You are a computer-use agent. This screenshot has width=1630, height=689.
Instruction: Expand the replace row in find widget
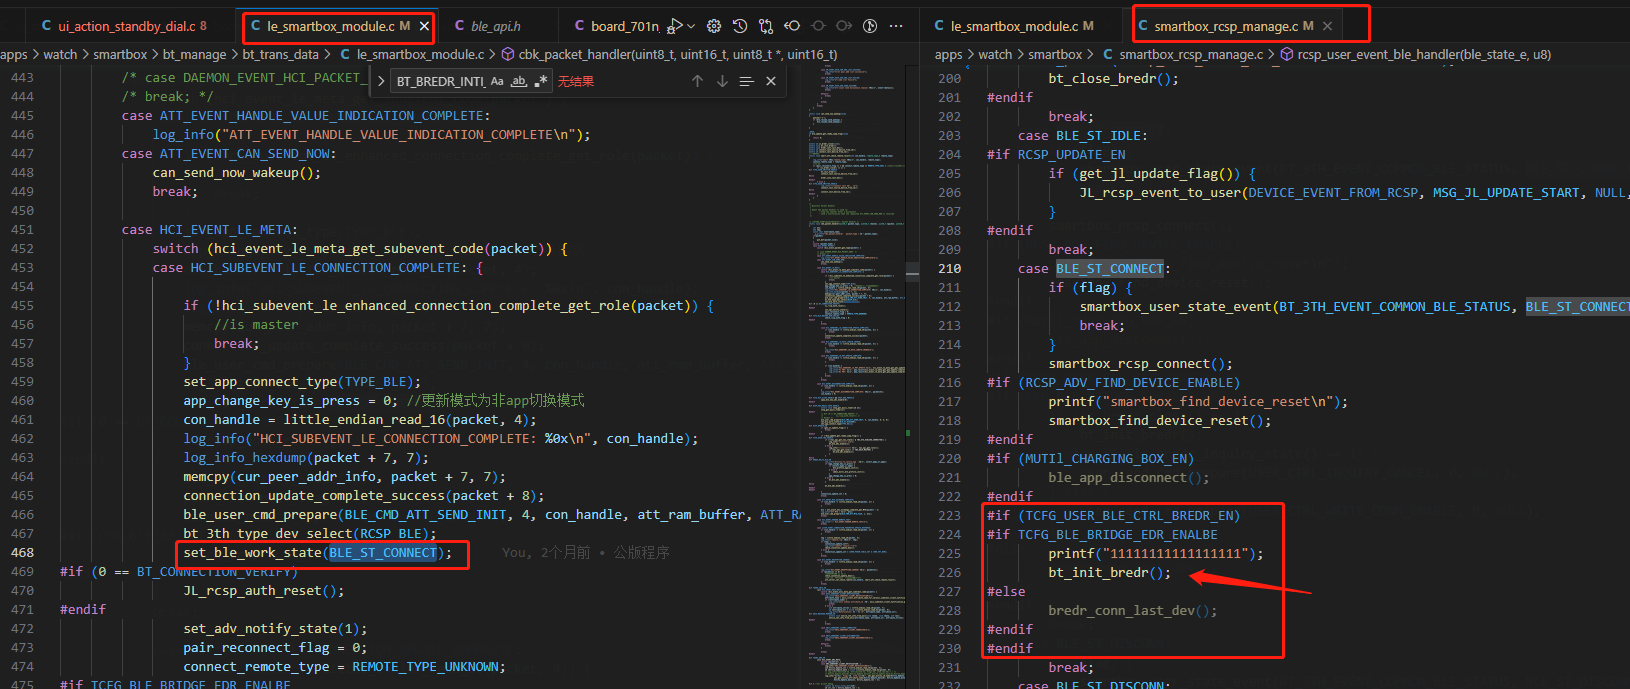tap(381, 81)
